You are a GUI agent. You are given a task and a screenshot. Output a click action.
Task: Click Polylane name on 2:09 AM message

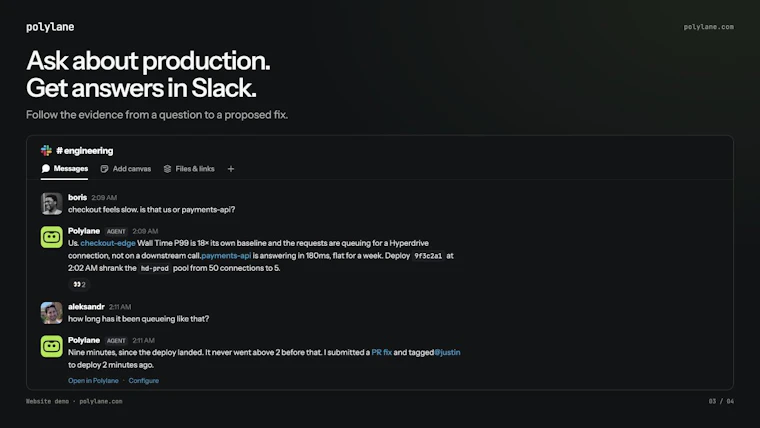coord(84,231)
